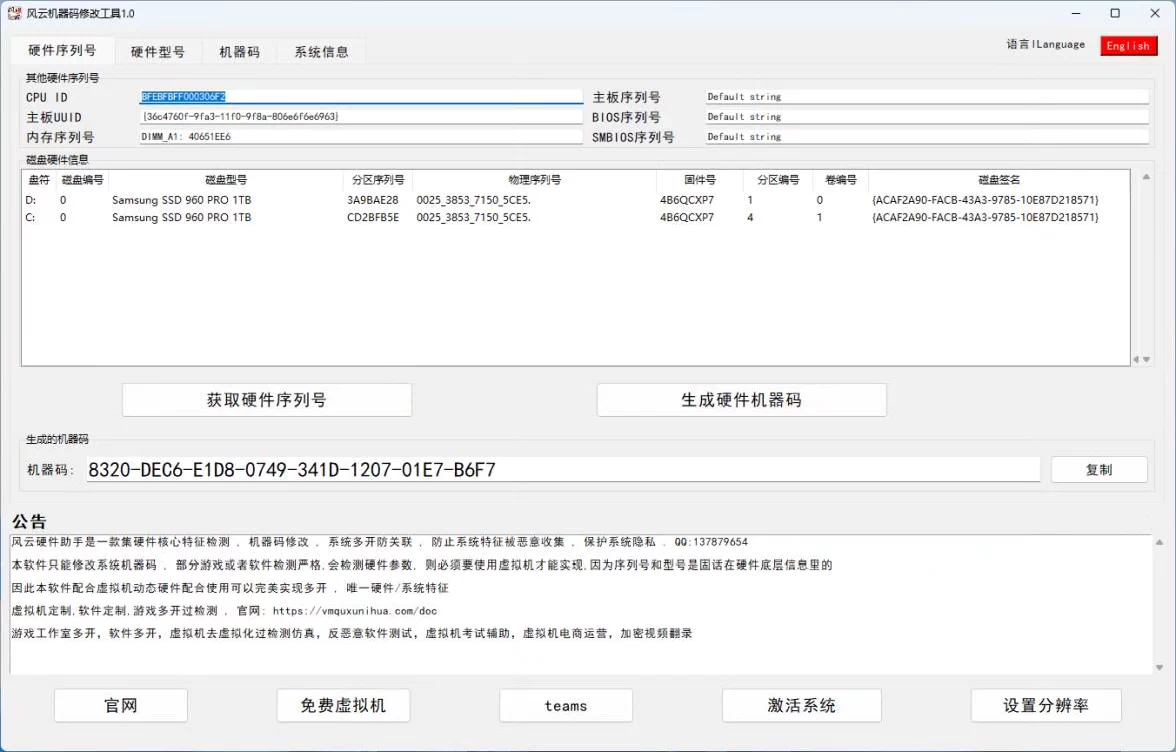The width and height of the screenshot is (1176, 752).
Task: Switch to the 硬件型号 tab
Action: click(x=159, y=50)
